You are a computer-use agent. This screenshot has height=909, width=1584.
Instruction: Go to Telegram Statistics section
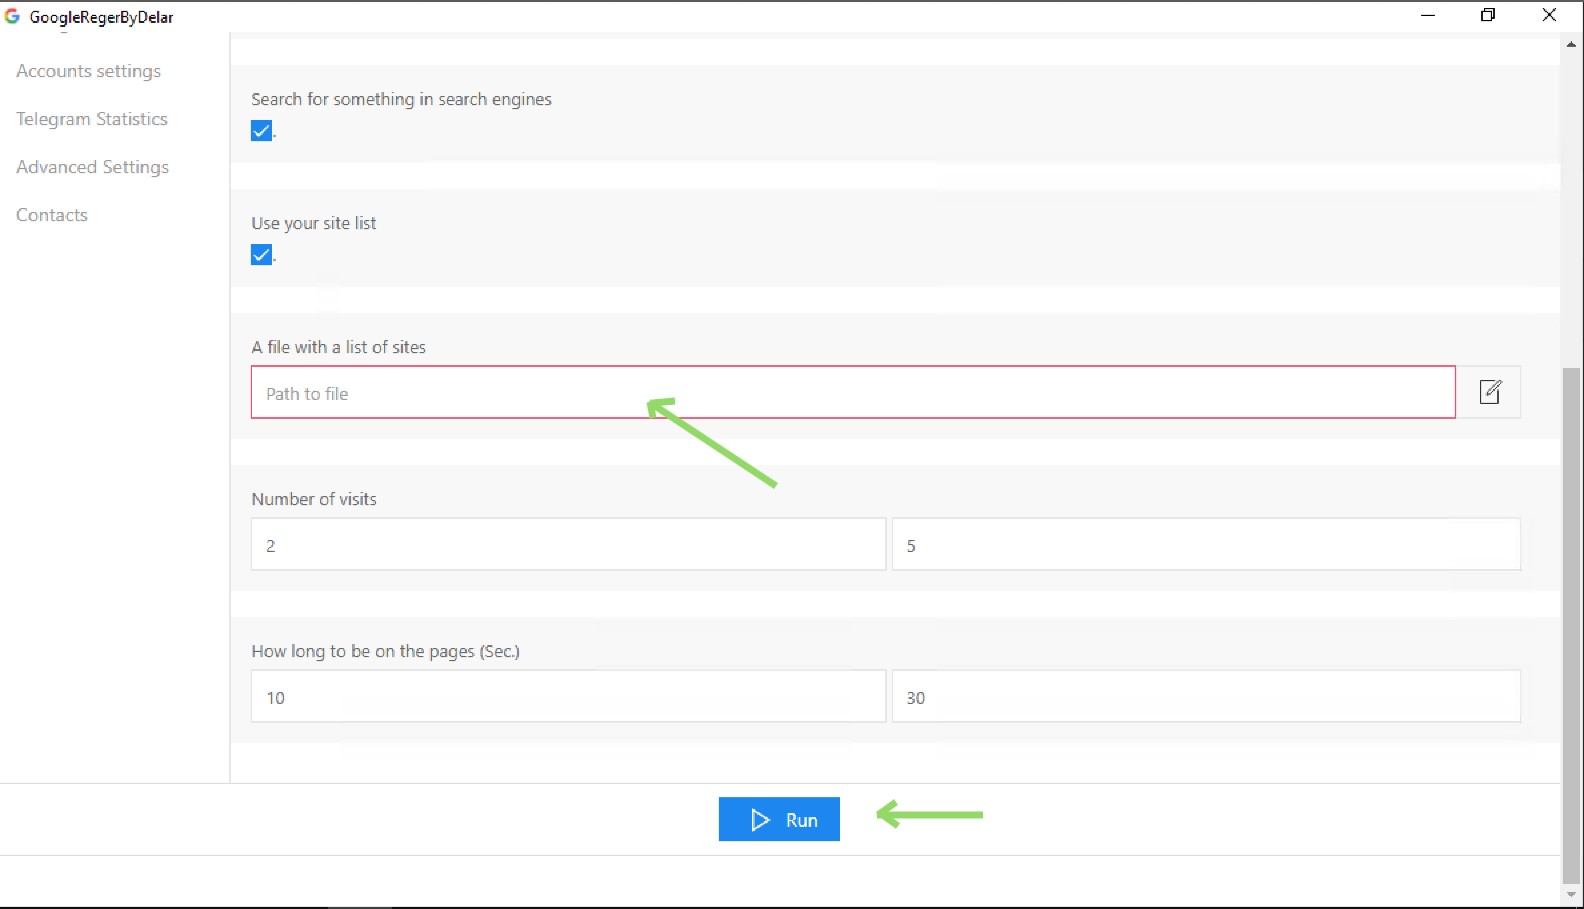[x=92, y=119]
